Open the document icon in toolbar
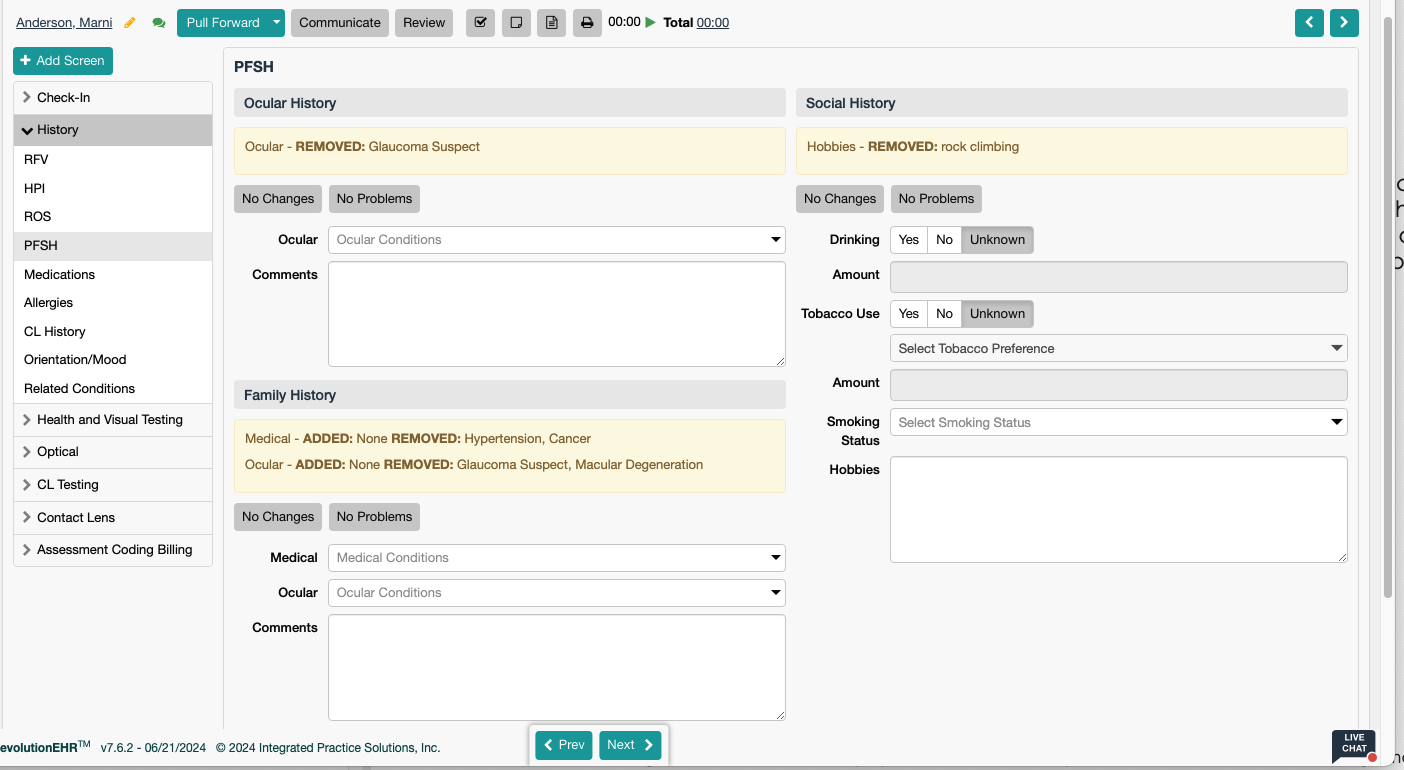Image resolution: width=1404 pixels, height=770 pixels. (x=551, y=23)
